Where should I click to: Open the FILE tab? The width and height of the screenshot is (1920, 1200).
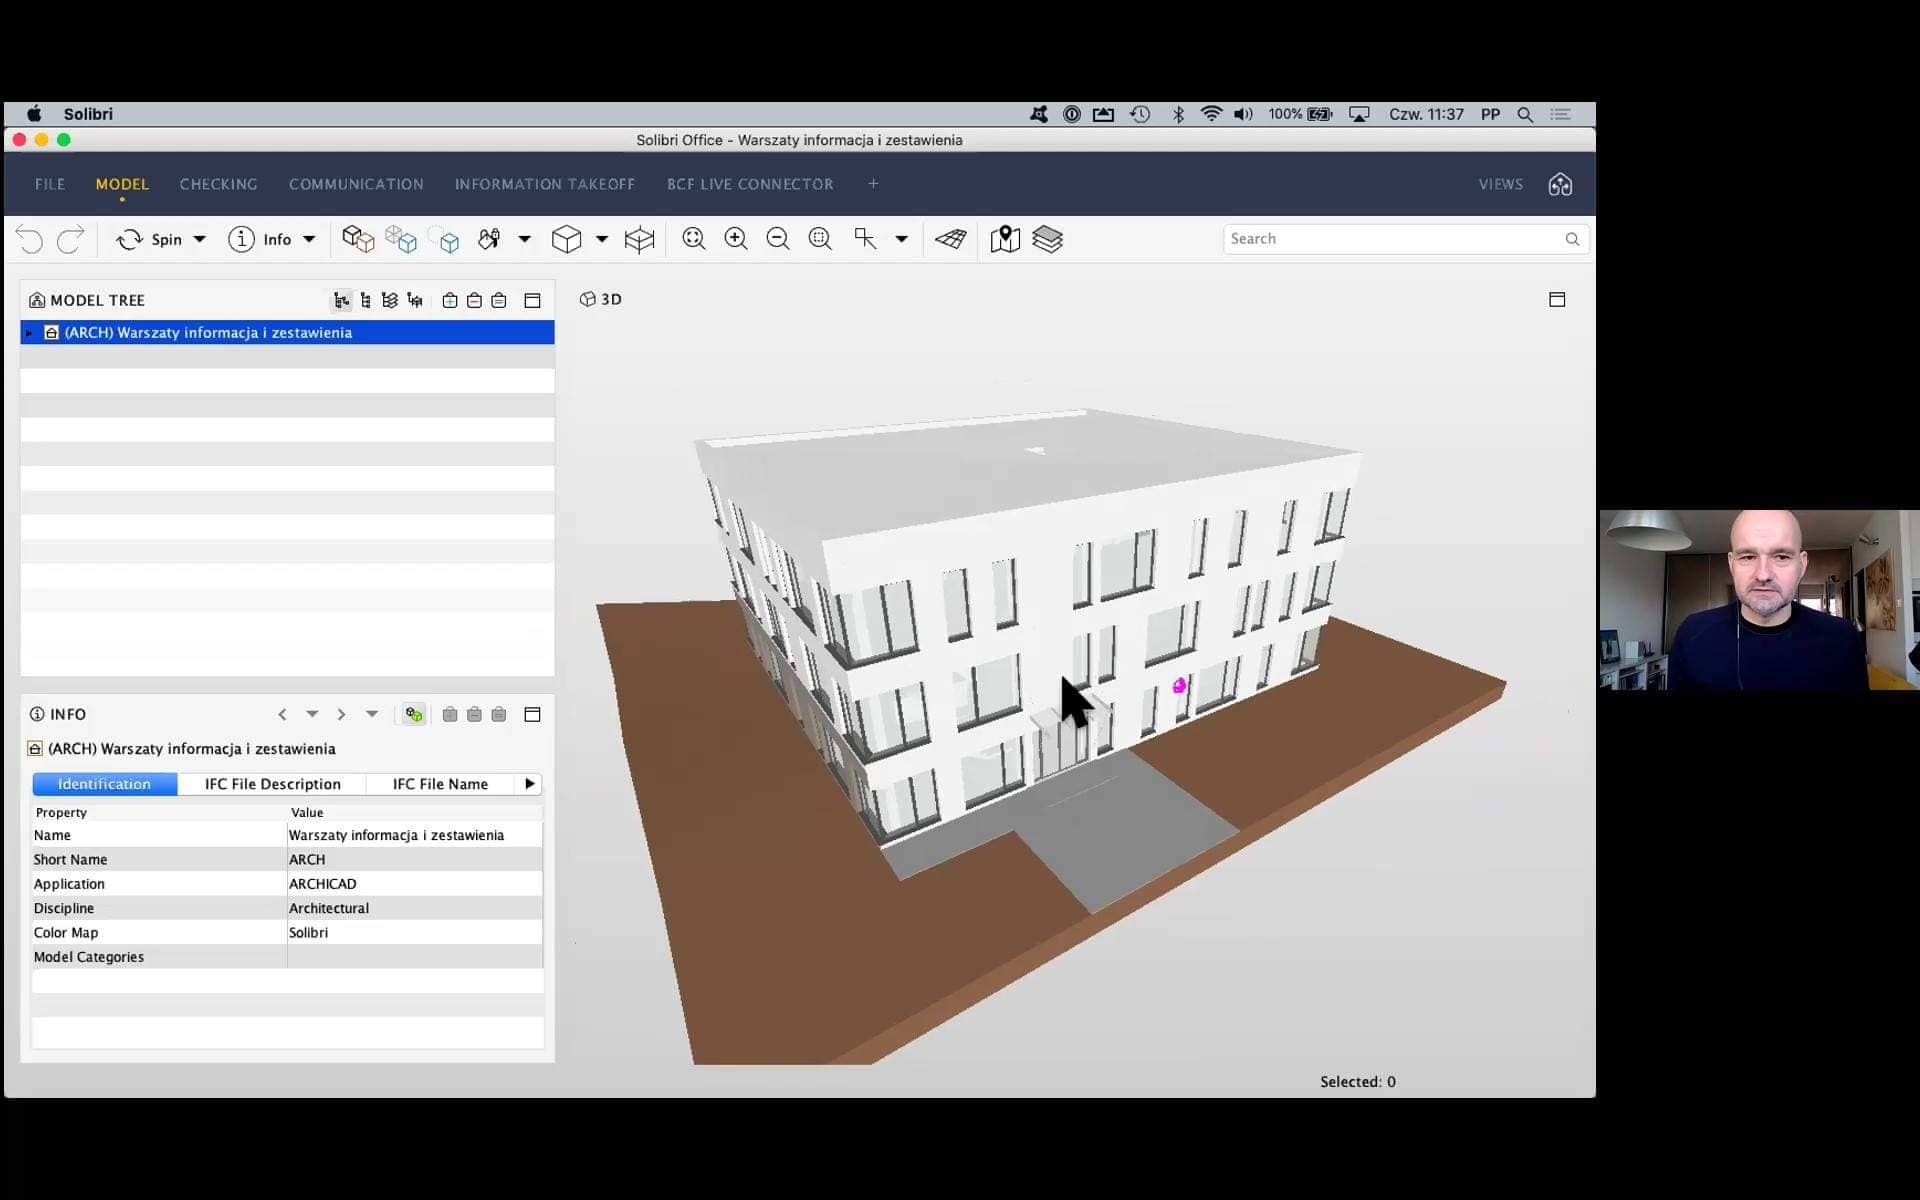[50, 184]
